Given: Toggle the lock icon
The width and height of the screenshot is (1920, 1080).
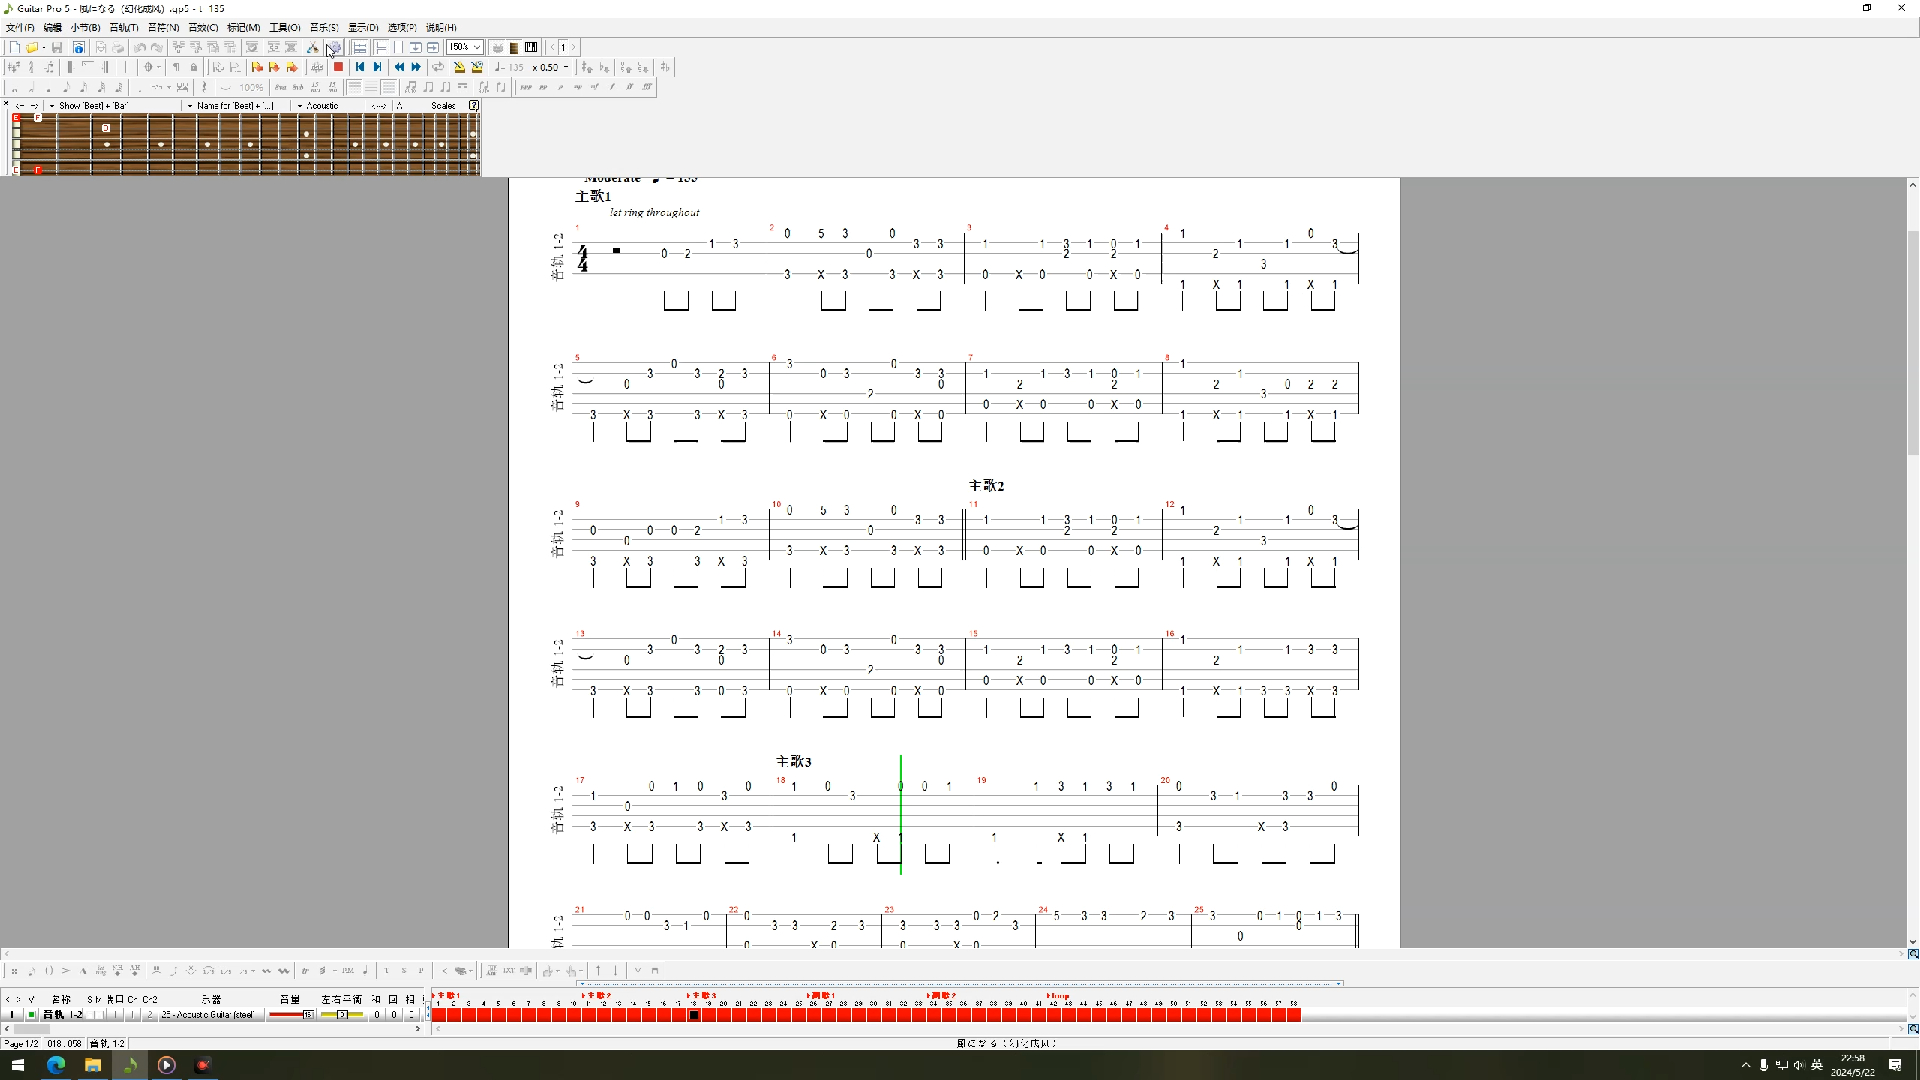Looking at the screenshot, I should tap(193, 67).
